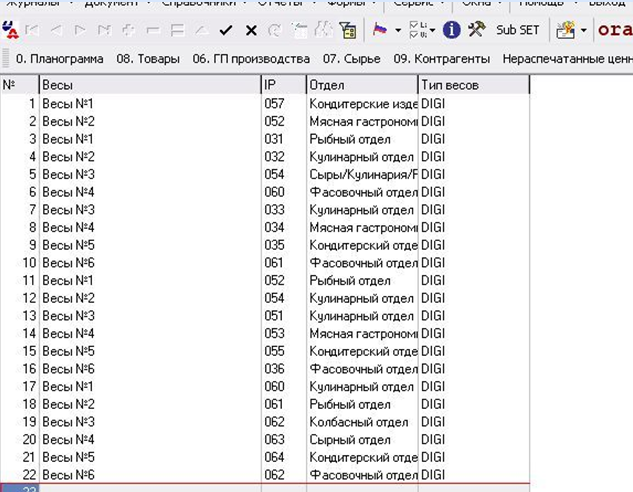The image size is (633, 492).
Task: Sort by the 'Весы' column header
Action: click(150, 85)
